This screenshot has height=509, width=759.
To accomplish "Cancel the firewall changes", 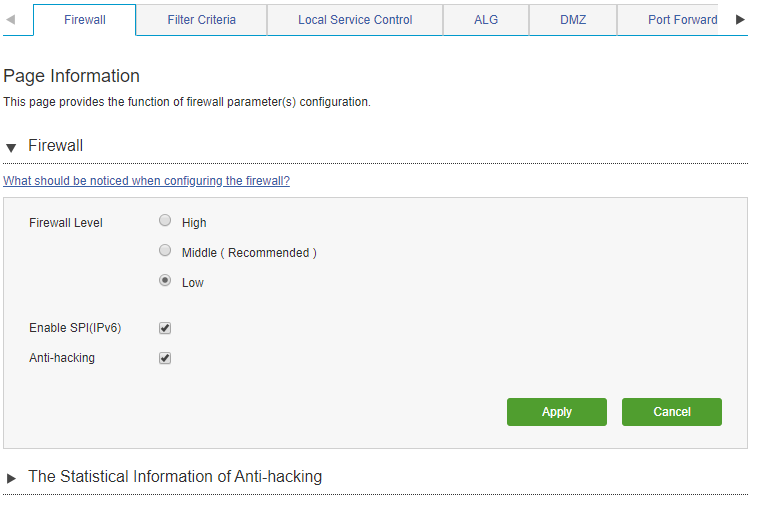I will pos(672,412).
